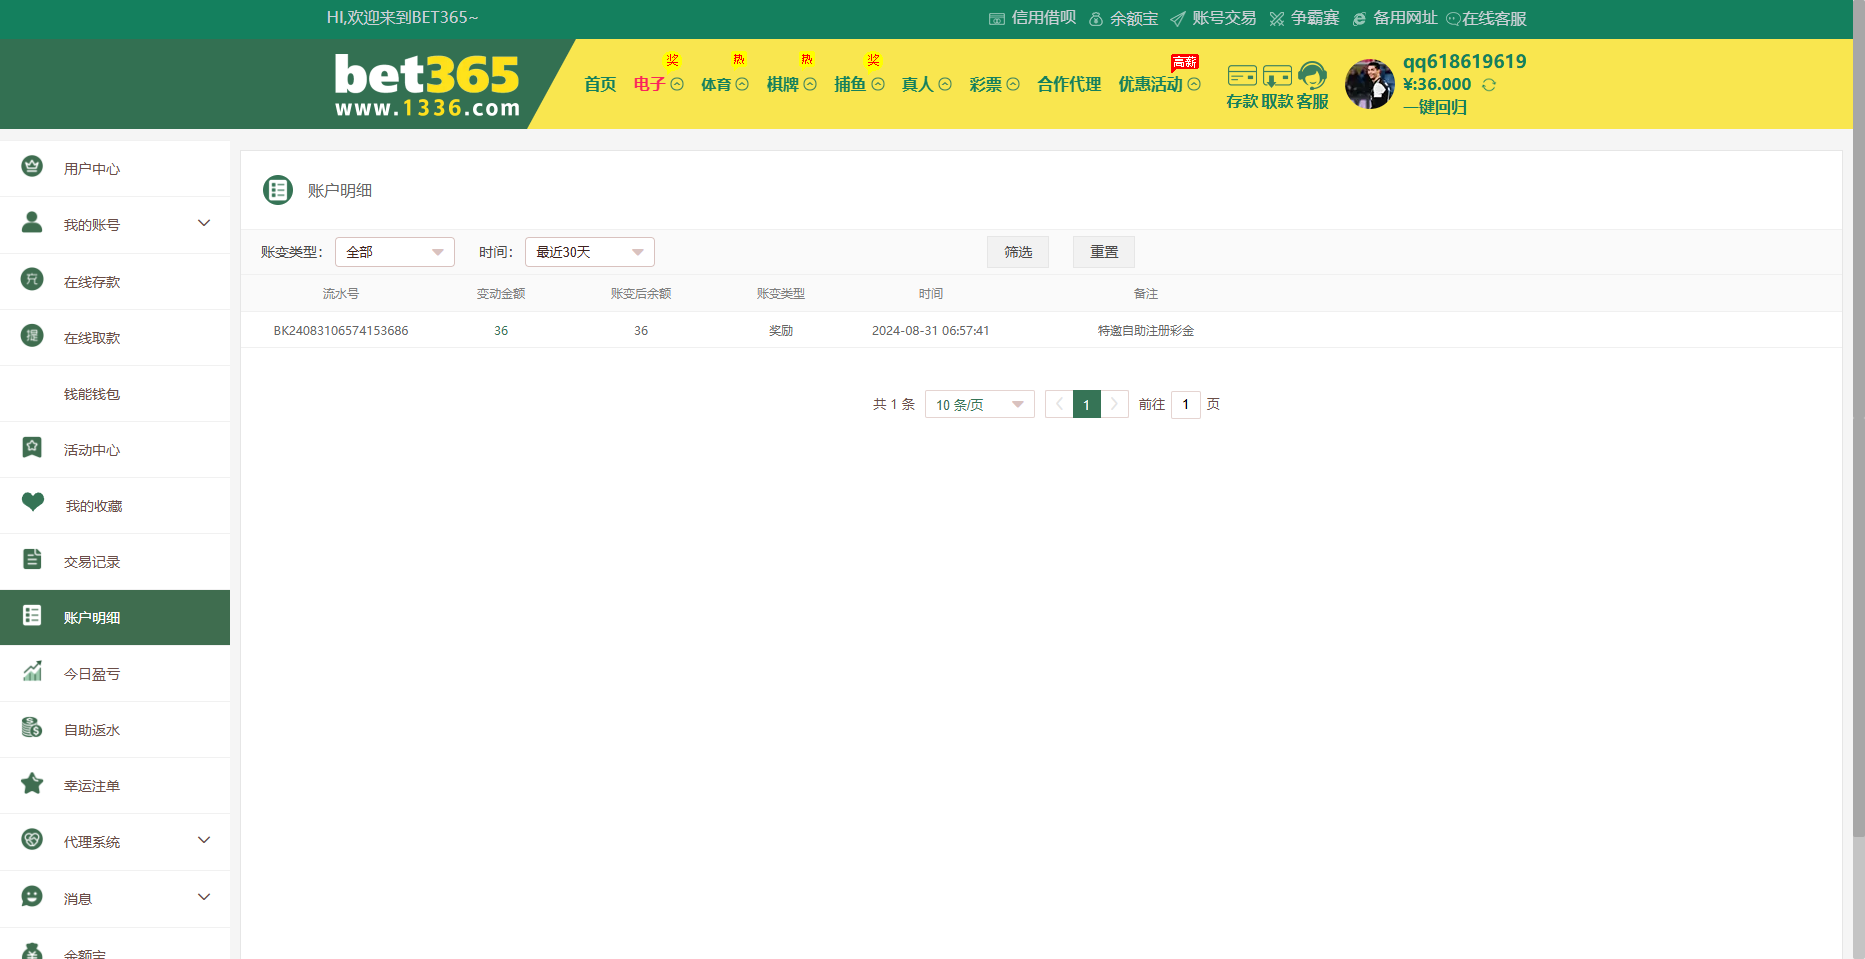Open 用户中心 from the sidebar

click(92, 169)
